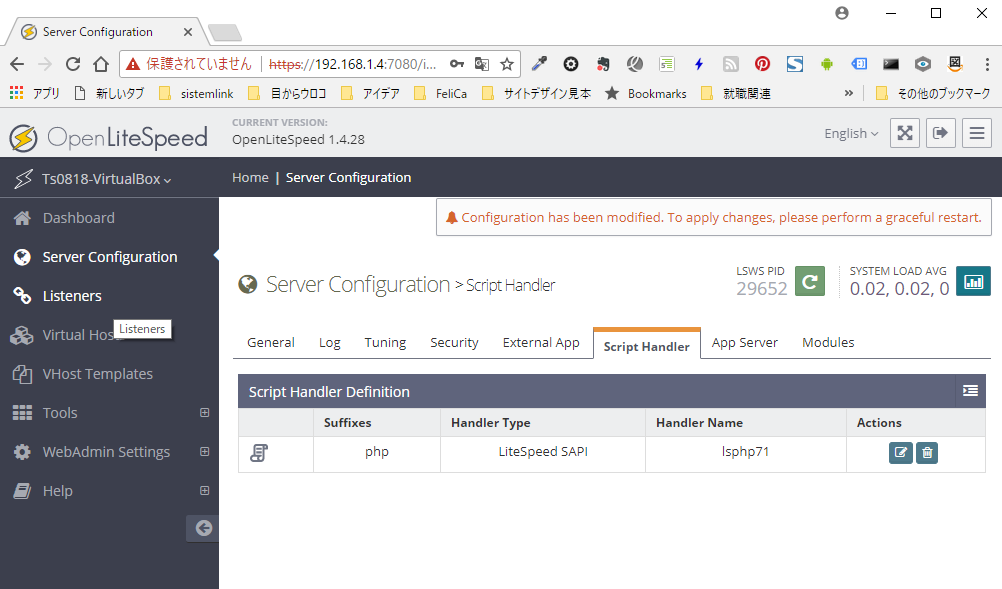Click the OpenLiteSpeed logo
This screenshot has width=1002, height=589.
pos(109,137)
